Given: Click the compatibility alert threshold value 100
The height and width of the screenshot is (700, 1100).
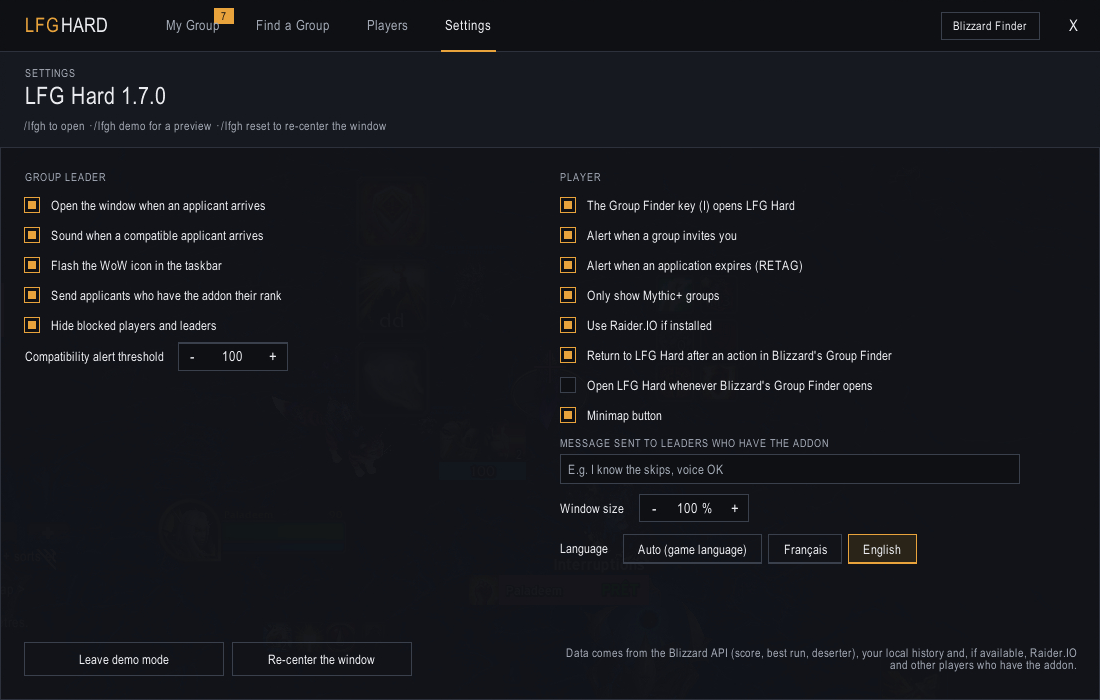Looking at the screenshot, I should point(232,357).
